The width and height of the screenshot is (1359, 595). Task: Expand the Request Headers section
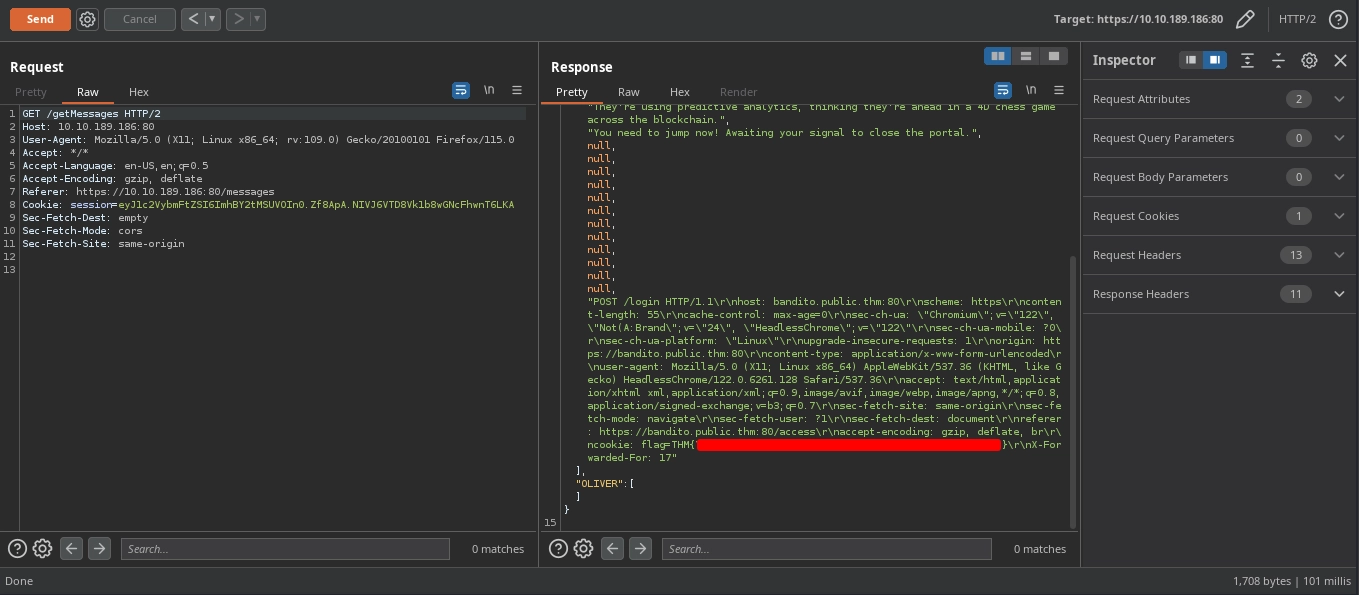[x=1339, y=255]
